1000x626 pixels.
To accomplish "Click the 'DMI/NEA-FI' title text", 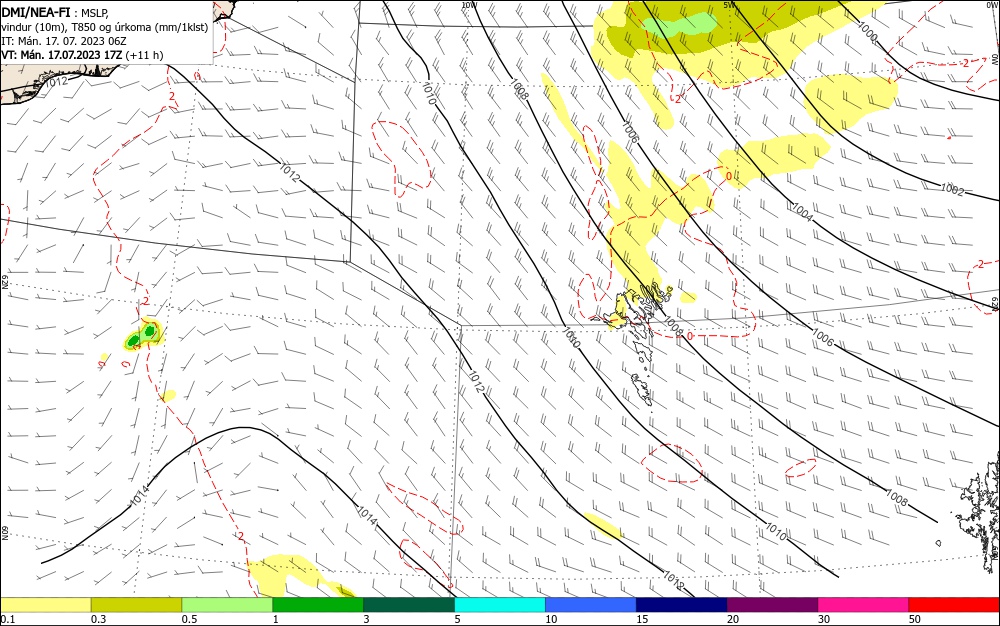I will [x=36, y=11].
